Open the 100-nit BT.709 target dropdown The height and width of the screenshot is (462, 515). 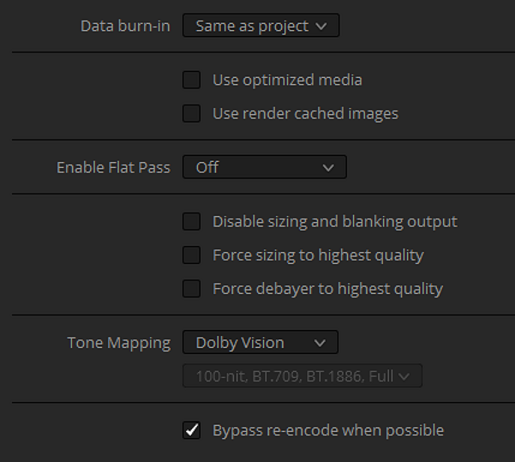click(x=302, y=376)
